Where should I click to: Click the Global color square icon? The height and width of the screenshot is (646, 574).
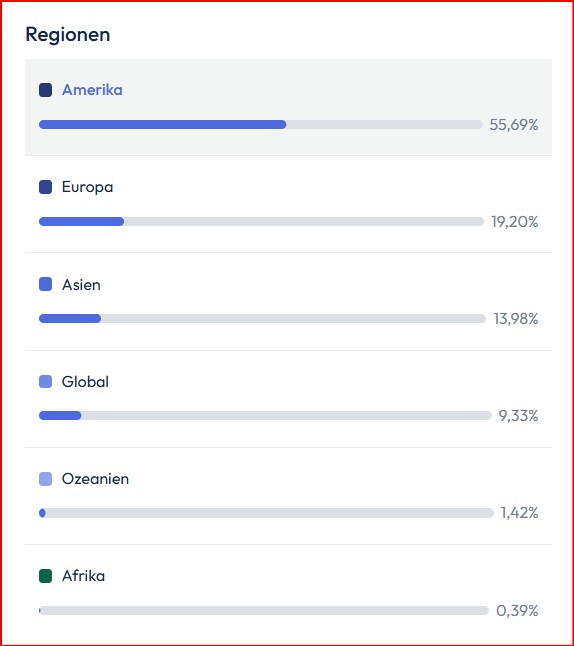(x=45, y=382)
